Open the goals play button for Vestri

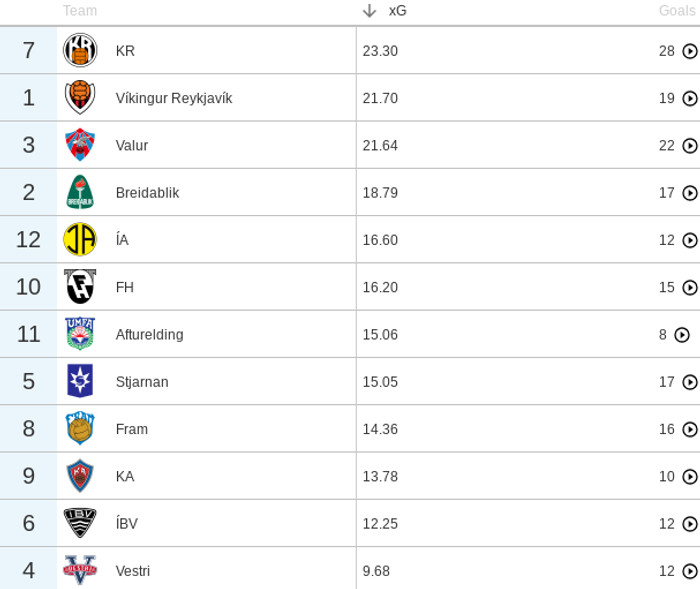coord(690,571)
